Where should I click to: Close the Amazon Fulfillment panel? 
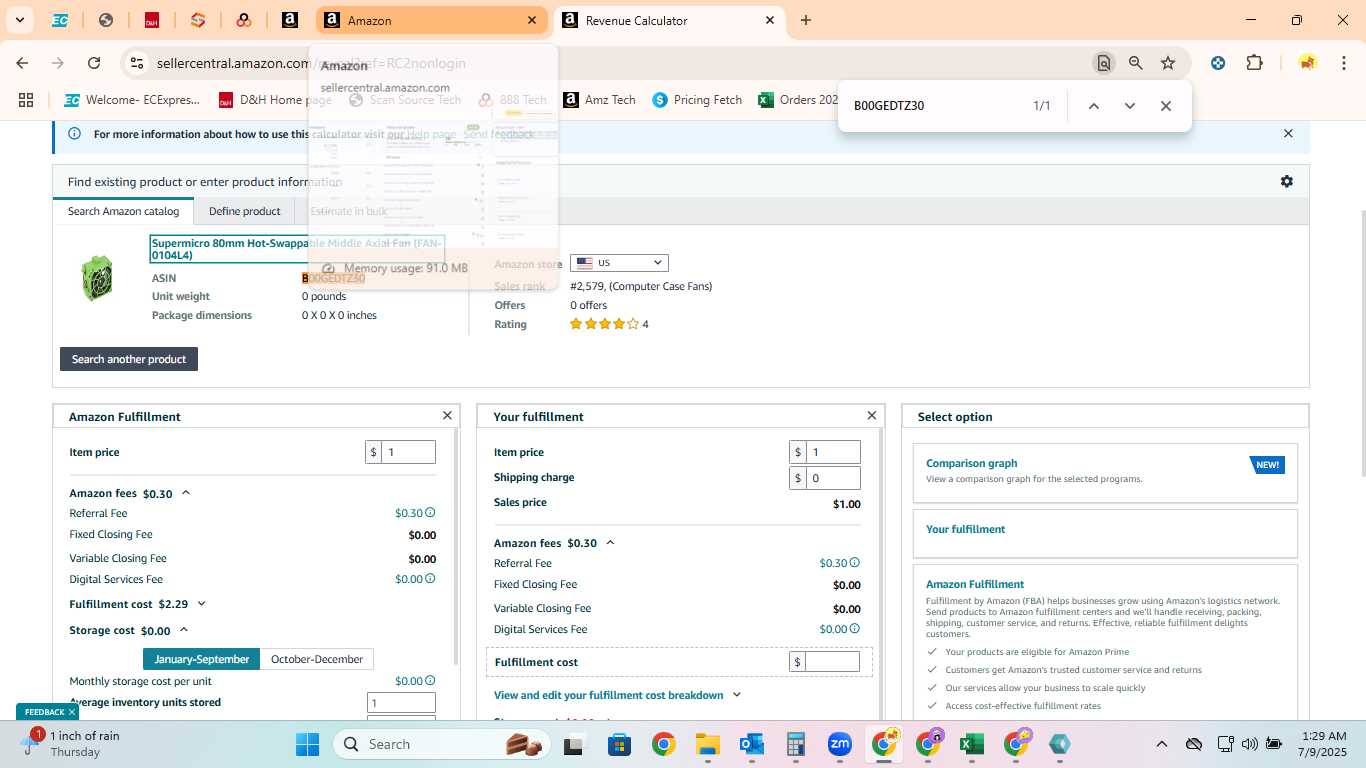click(x=447, y=415)
